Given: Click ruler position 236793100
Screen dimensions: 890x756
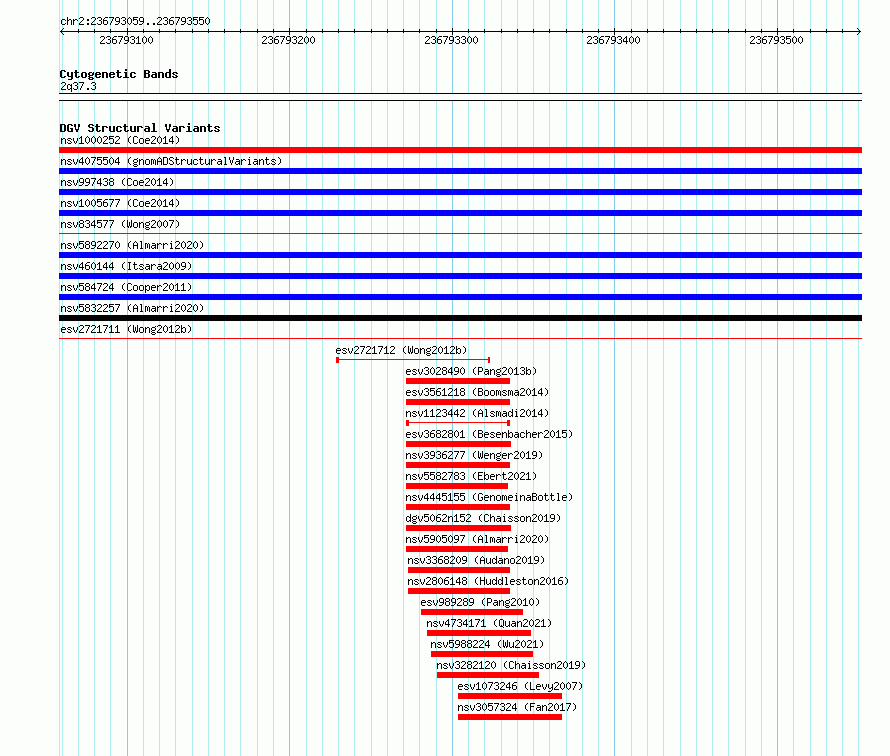Looking at the screenshot, I should click(x=127, y=40).
